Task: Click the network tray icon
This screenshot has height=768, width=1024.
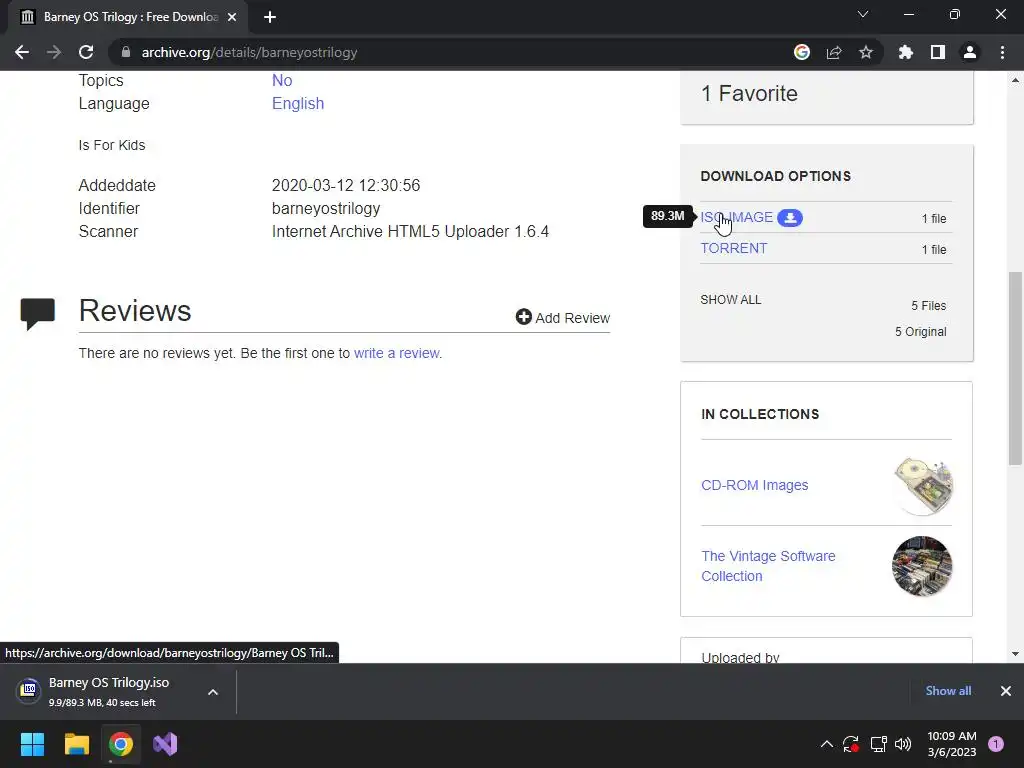Action: [878, 744]
